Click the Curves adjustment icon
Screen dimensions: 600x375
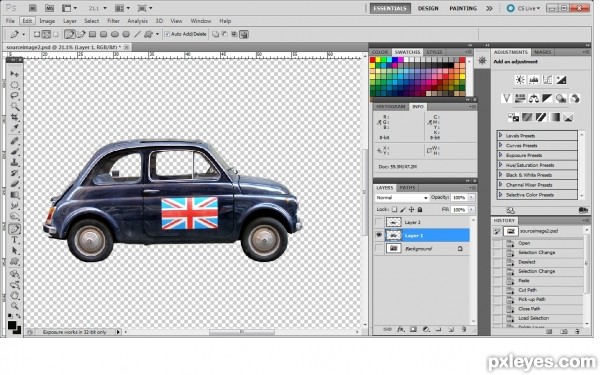(x=547, y=80)
